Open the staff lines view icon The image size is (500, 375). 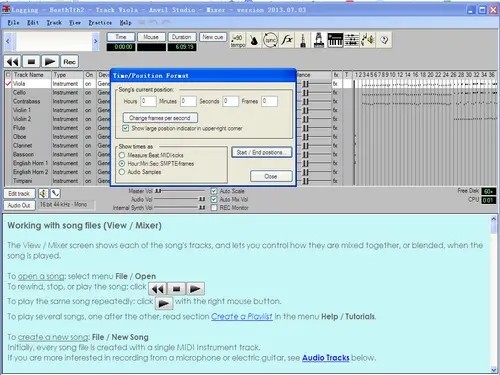[352, 40]
